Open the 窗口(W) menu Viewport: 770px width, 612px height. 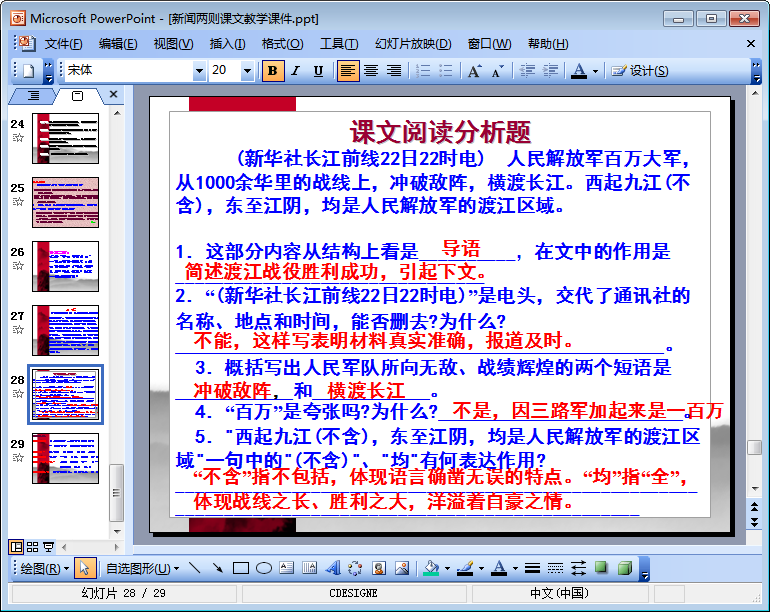click(489, 44)
